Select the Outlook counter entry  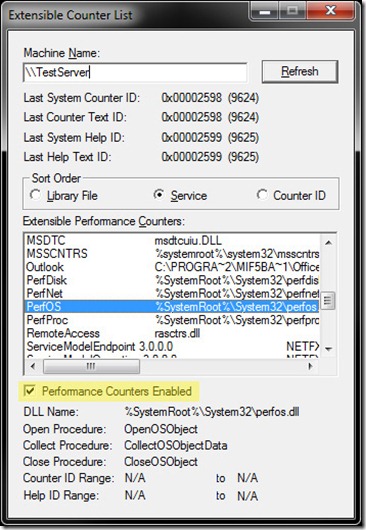[x=172, y=267]
